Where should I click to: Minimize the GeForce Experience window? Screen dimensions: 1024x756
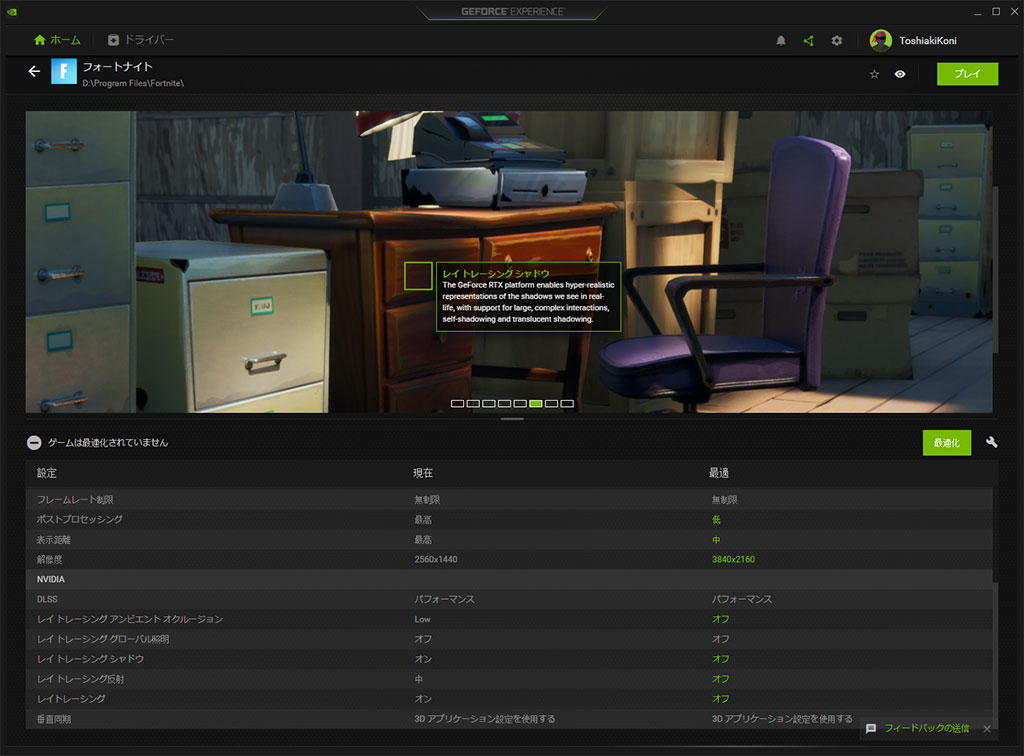coord(977,12)
